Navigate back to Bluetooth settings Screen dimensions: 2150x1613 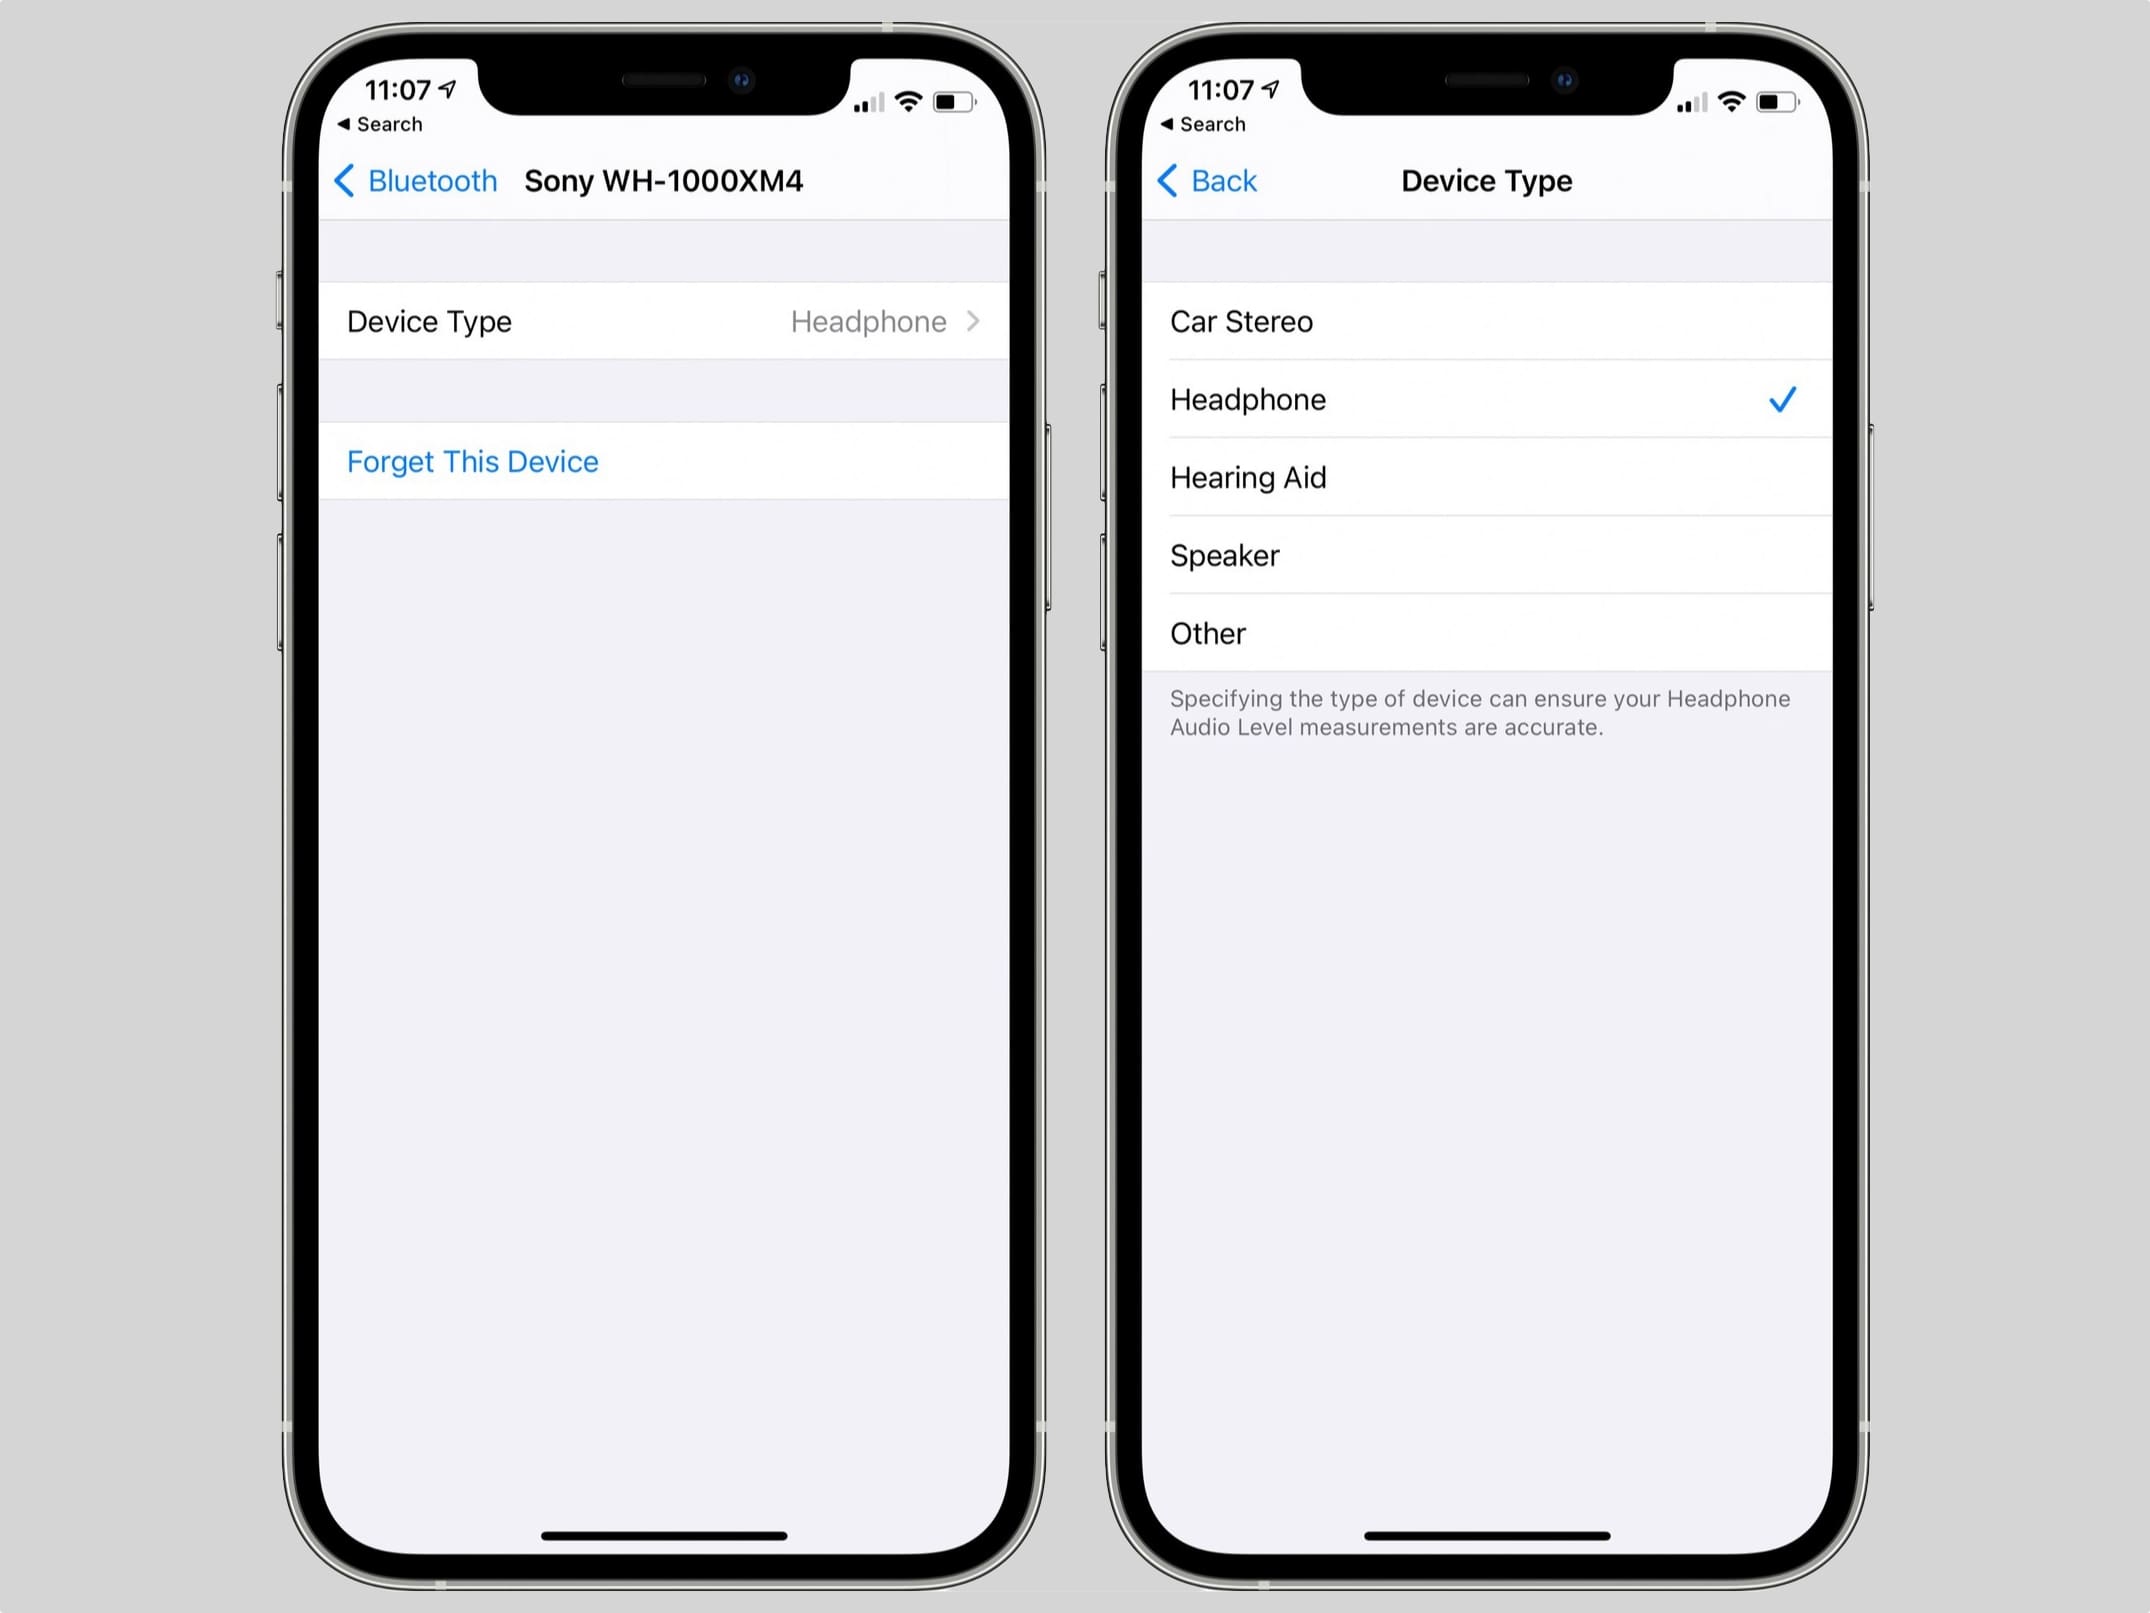(413, 181)
